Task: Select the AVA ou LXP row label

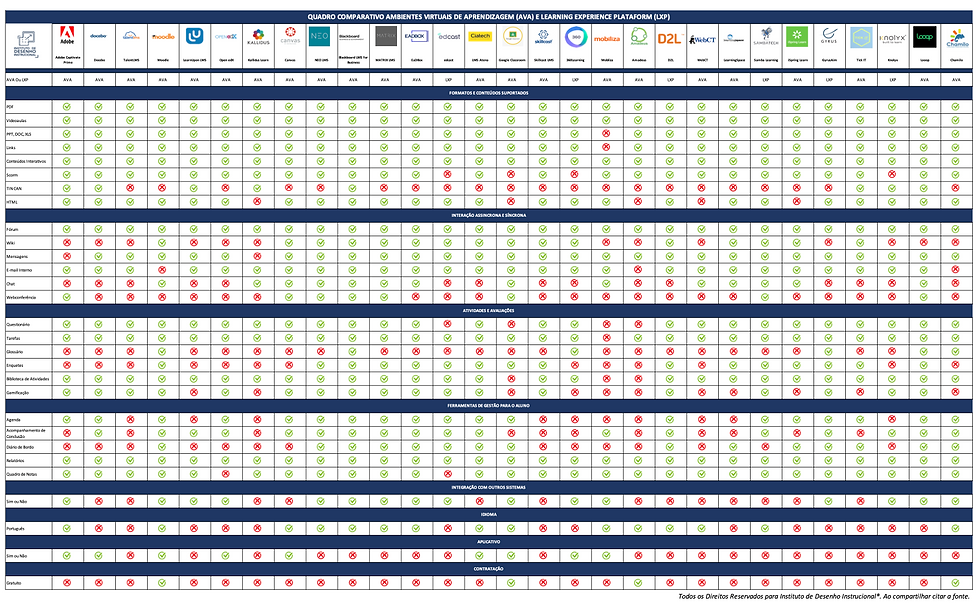Action: (17, 80)
